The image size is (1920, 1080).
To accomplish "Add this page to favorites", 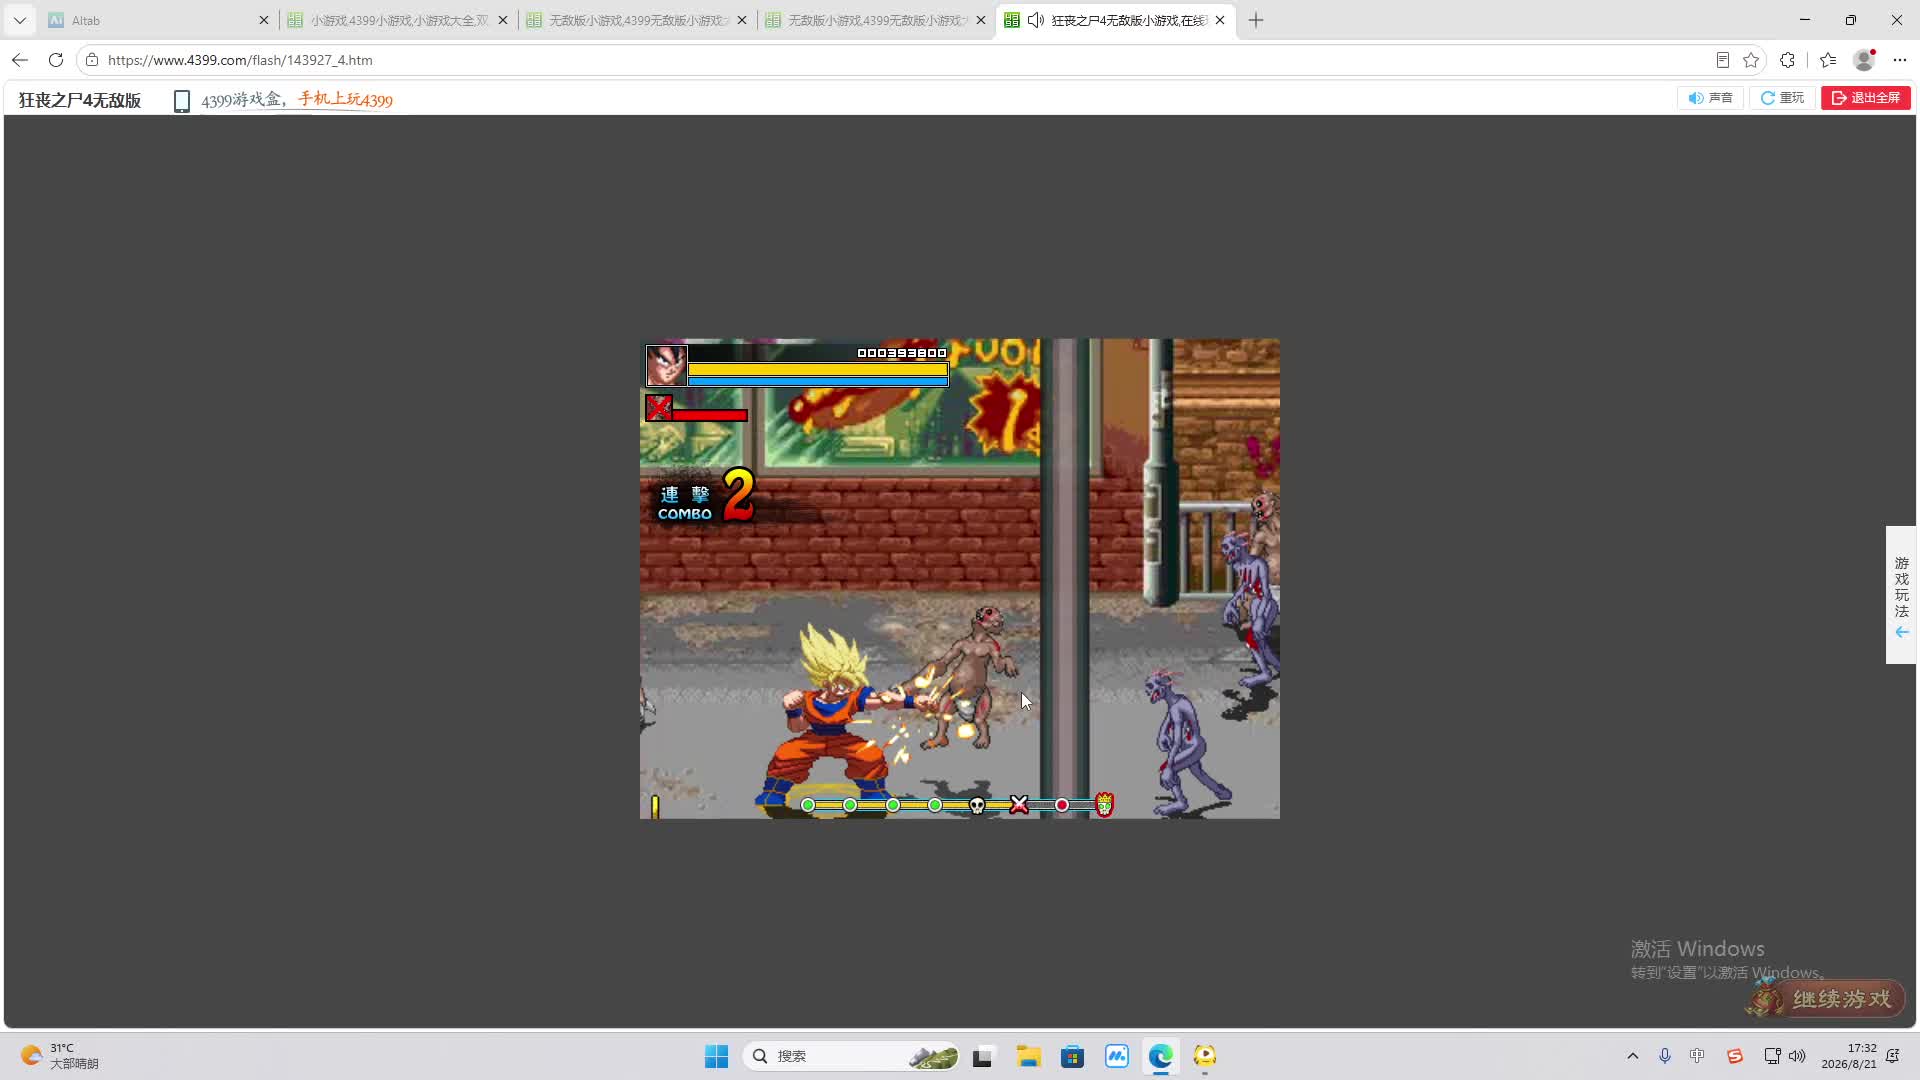I will (1751, 60).
